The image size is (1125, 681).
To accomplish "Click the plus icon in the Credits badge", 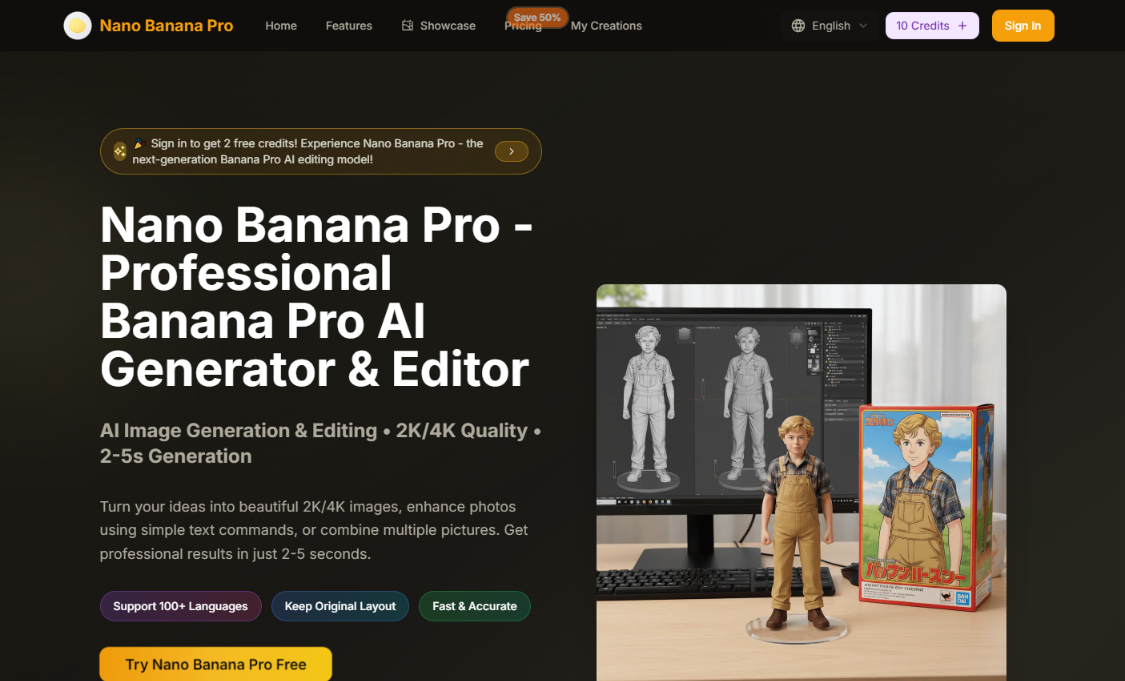I will [961, 25].
